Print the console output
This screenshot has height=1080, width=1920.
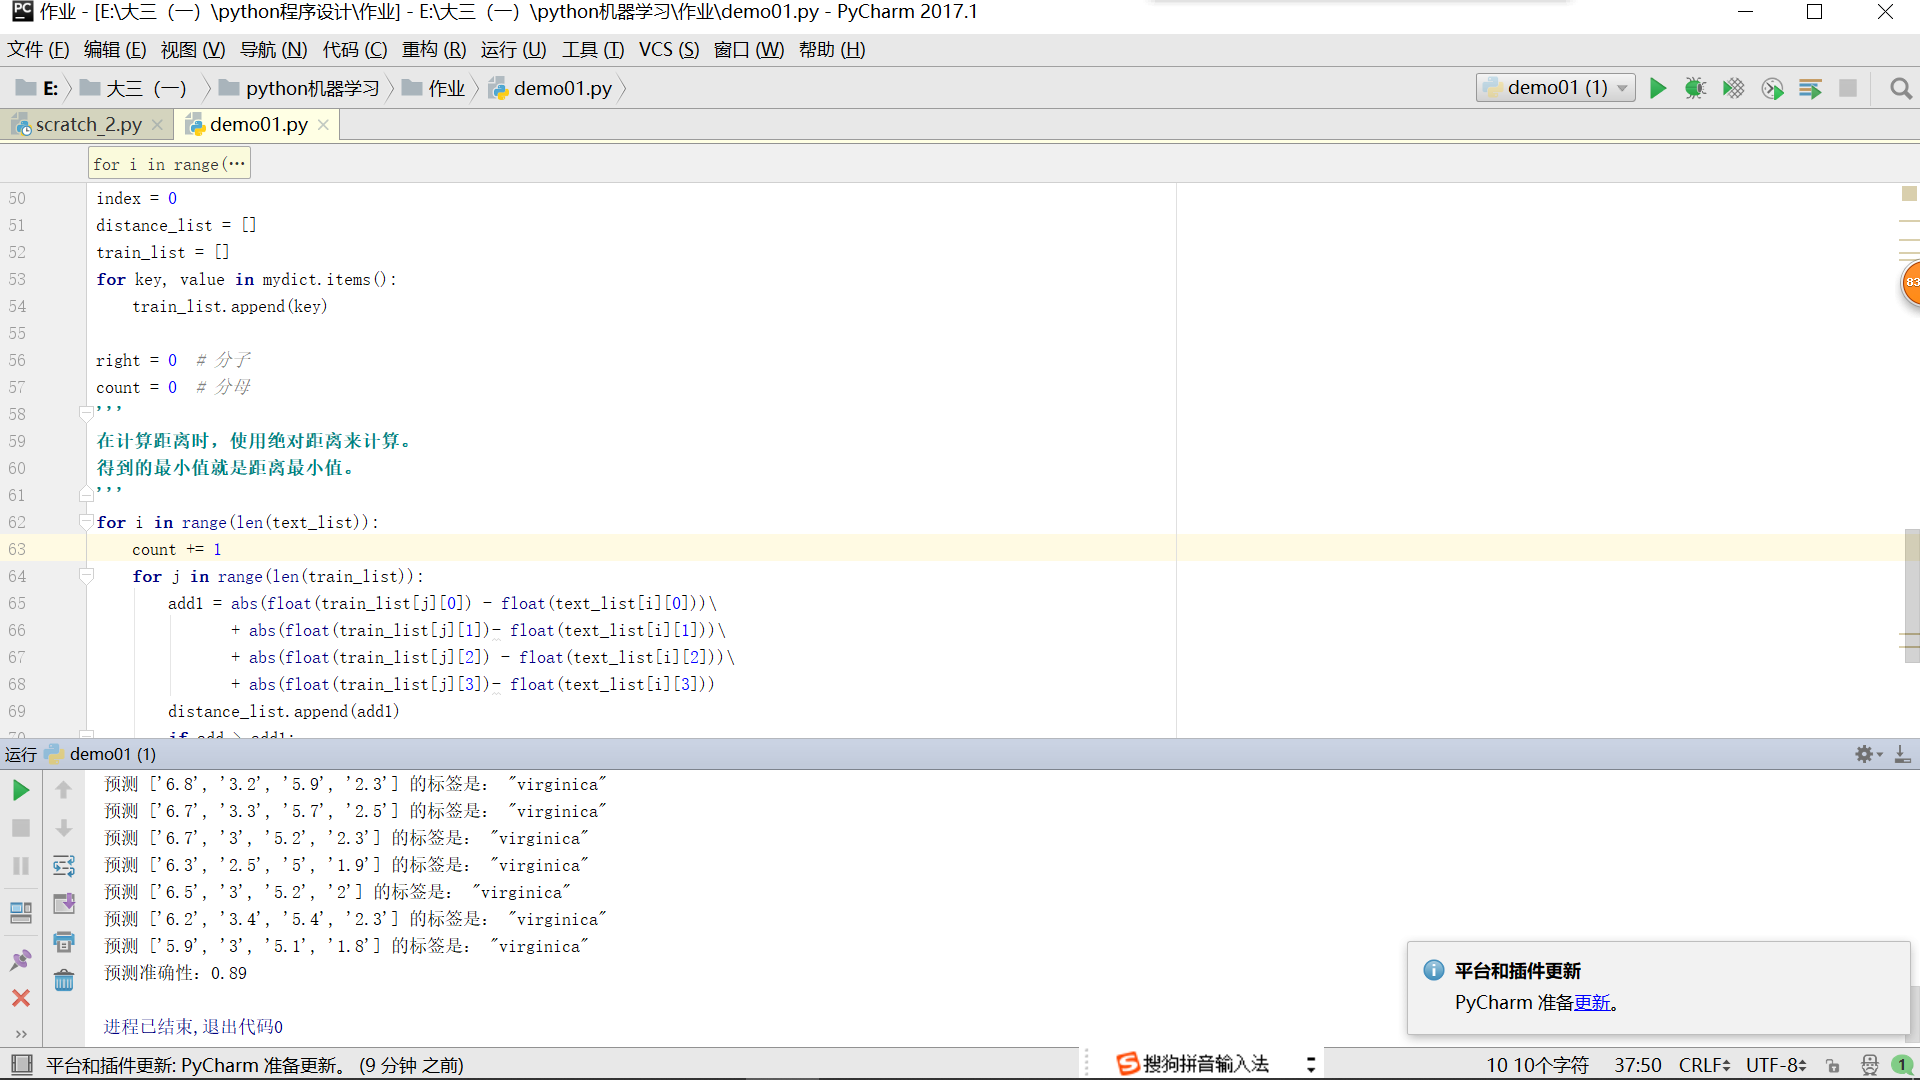click(x=64, y=942)
